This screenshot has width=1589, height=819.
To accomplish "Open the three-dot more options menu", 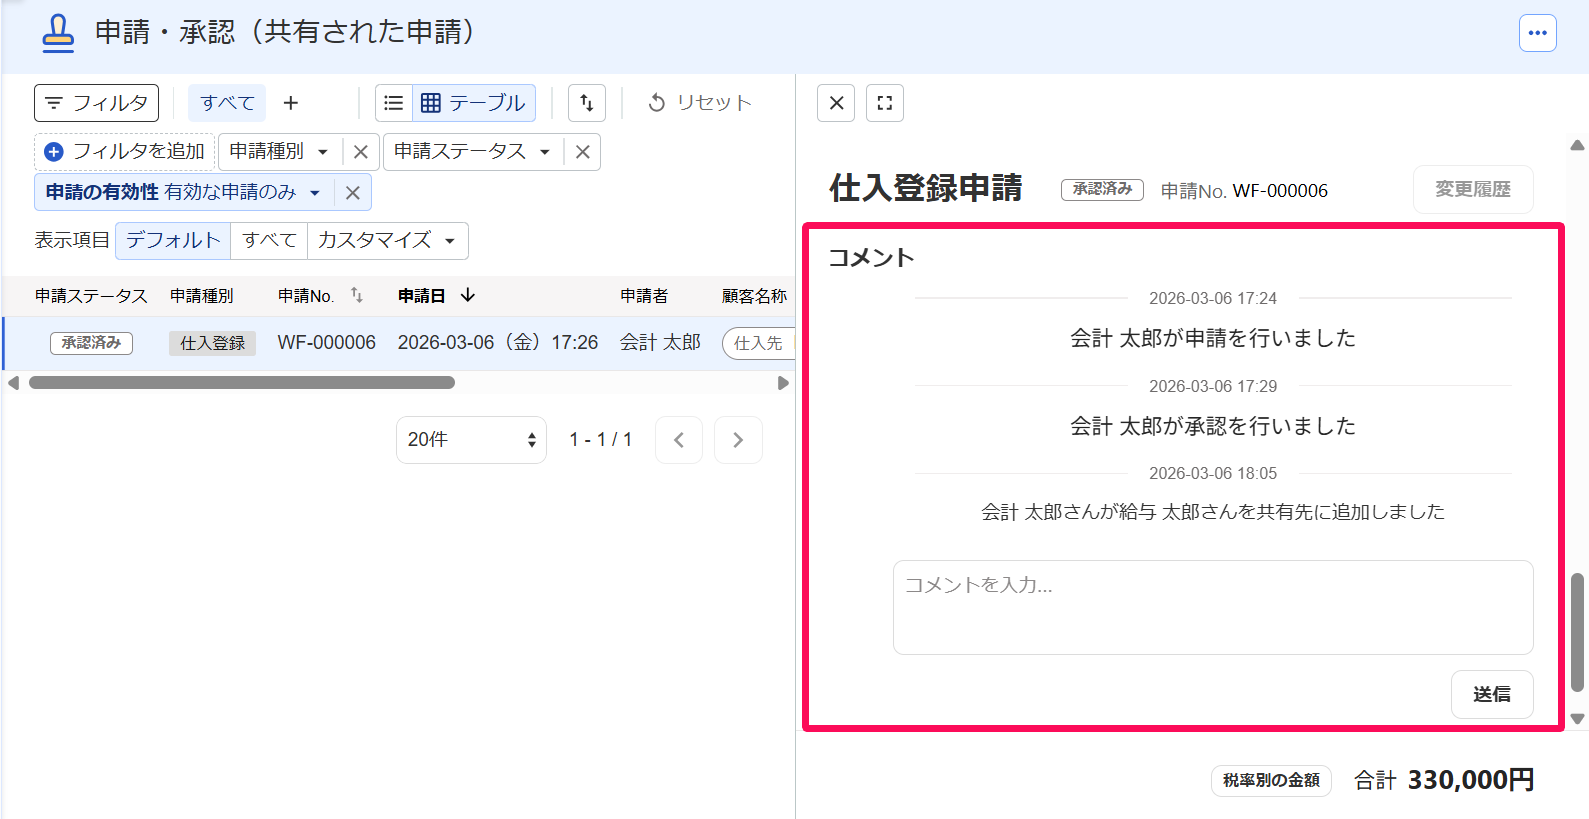I will click(1537, 33).
